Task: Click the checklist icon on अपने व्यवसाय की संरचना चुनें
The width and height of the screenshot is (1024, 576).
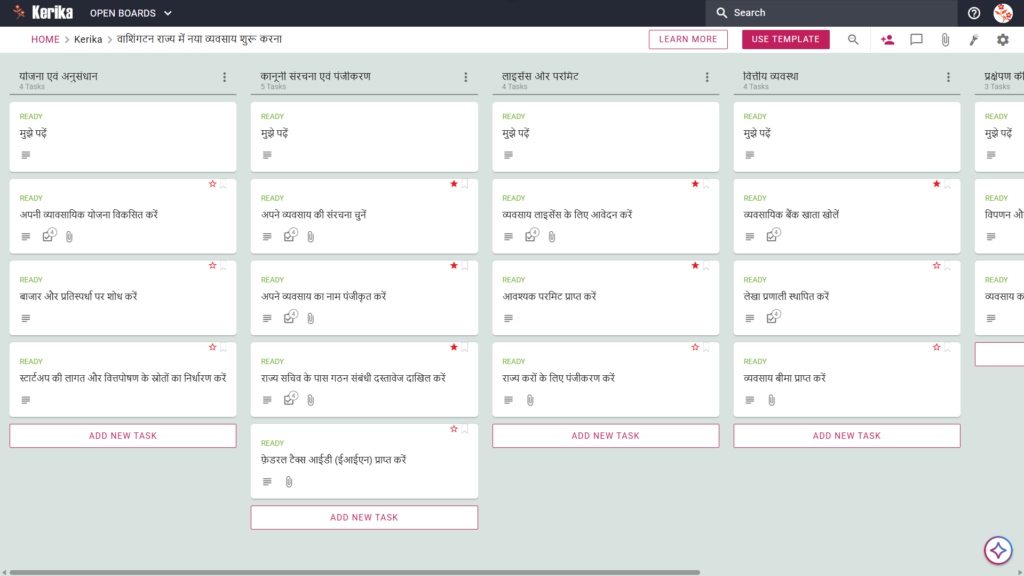Action: click(290, 235)
